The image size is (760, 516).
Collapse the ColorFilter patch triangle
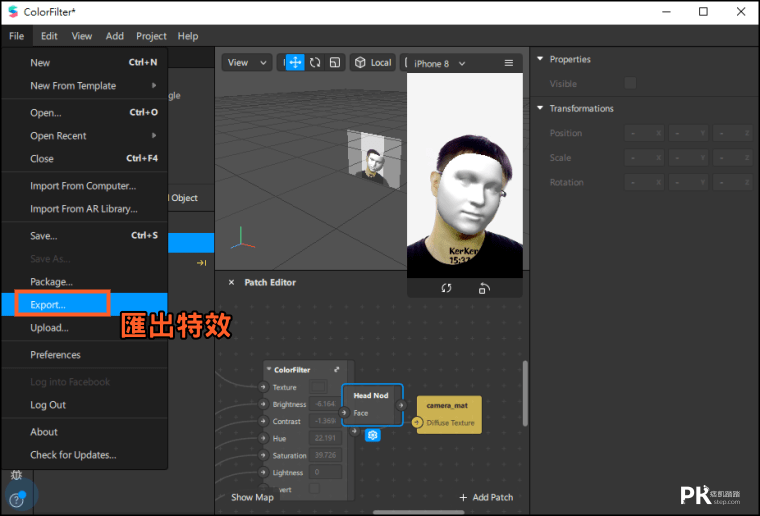(269, 369)
